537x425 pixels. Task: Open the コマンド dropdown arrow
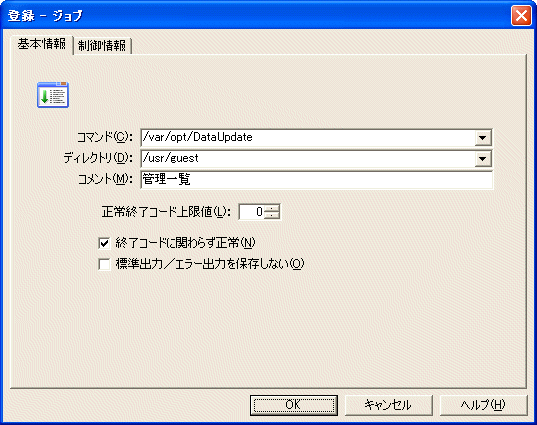click(x=483, y=138)
